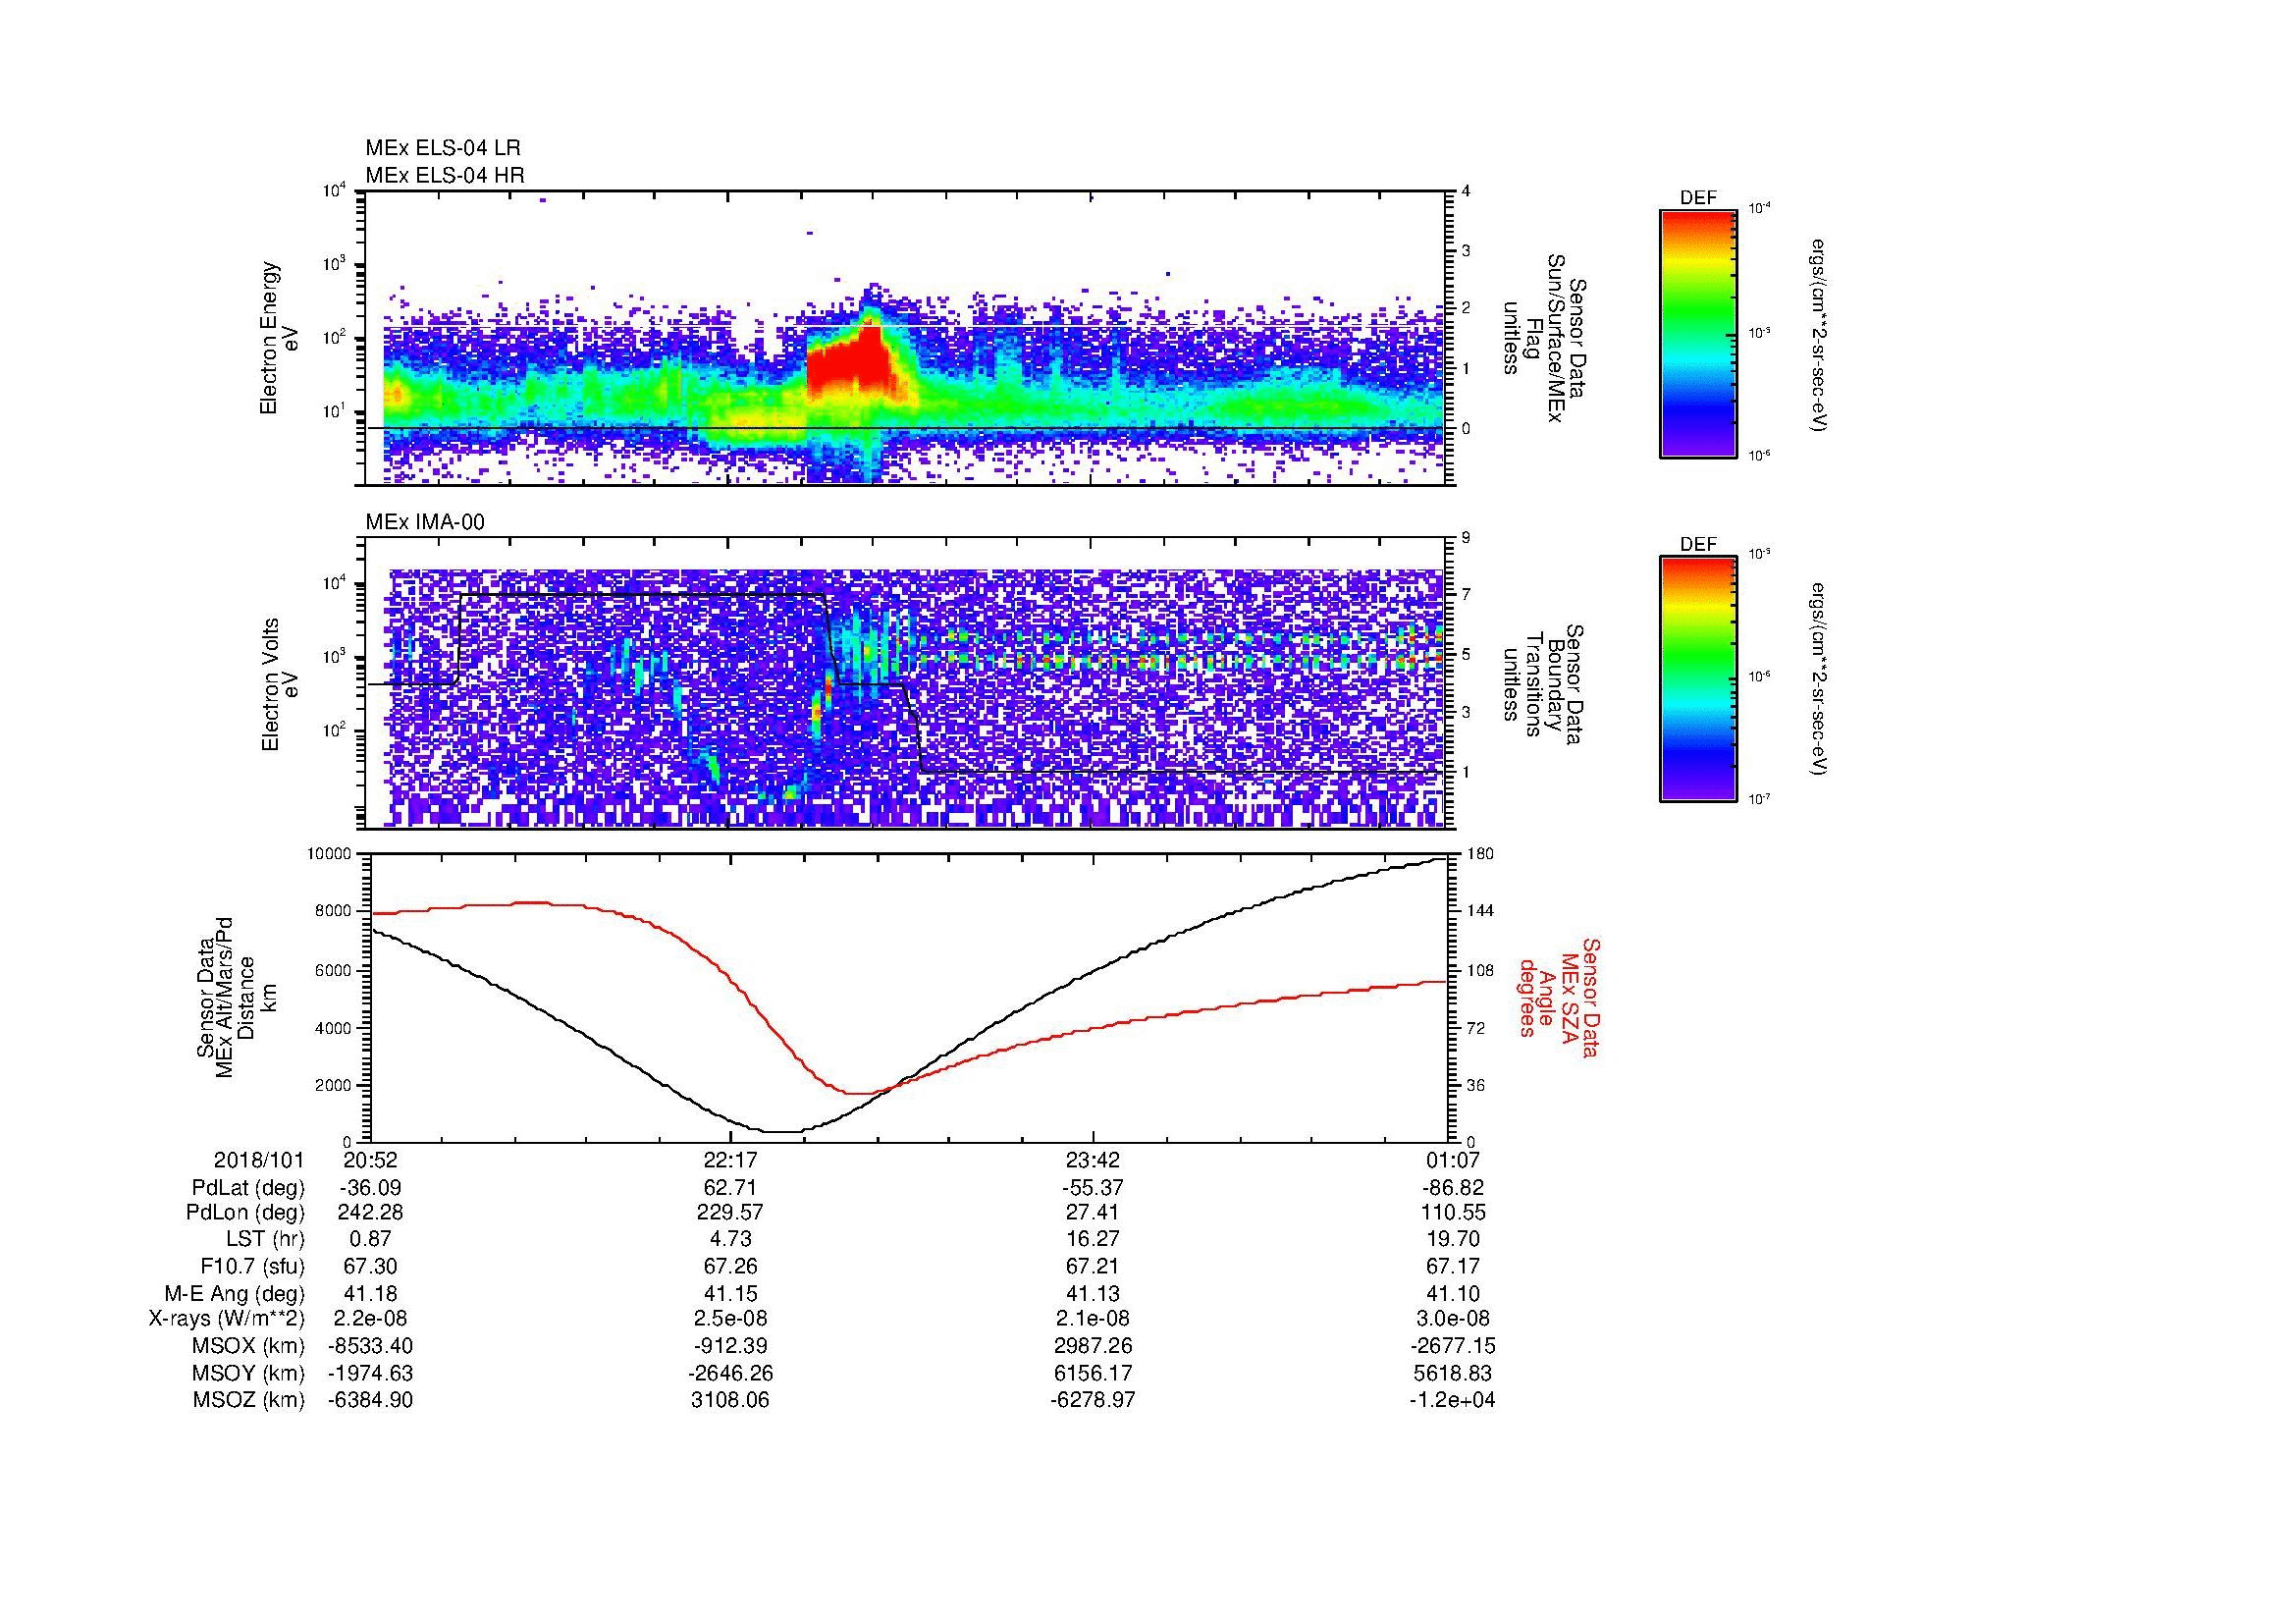Click the 'Boundary Transitions' axis label

(1543, 684)
